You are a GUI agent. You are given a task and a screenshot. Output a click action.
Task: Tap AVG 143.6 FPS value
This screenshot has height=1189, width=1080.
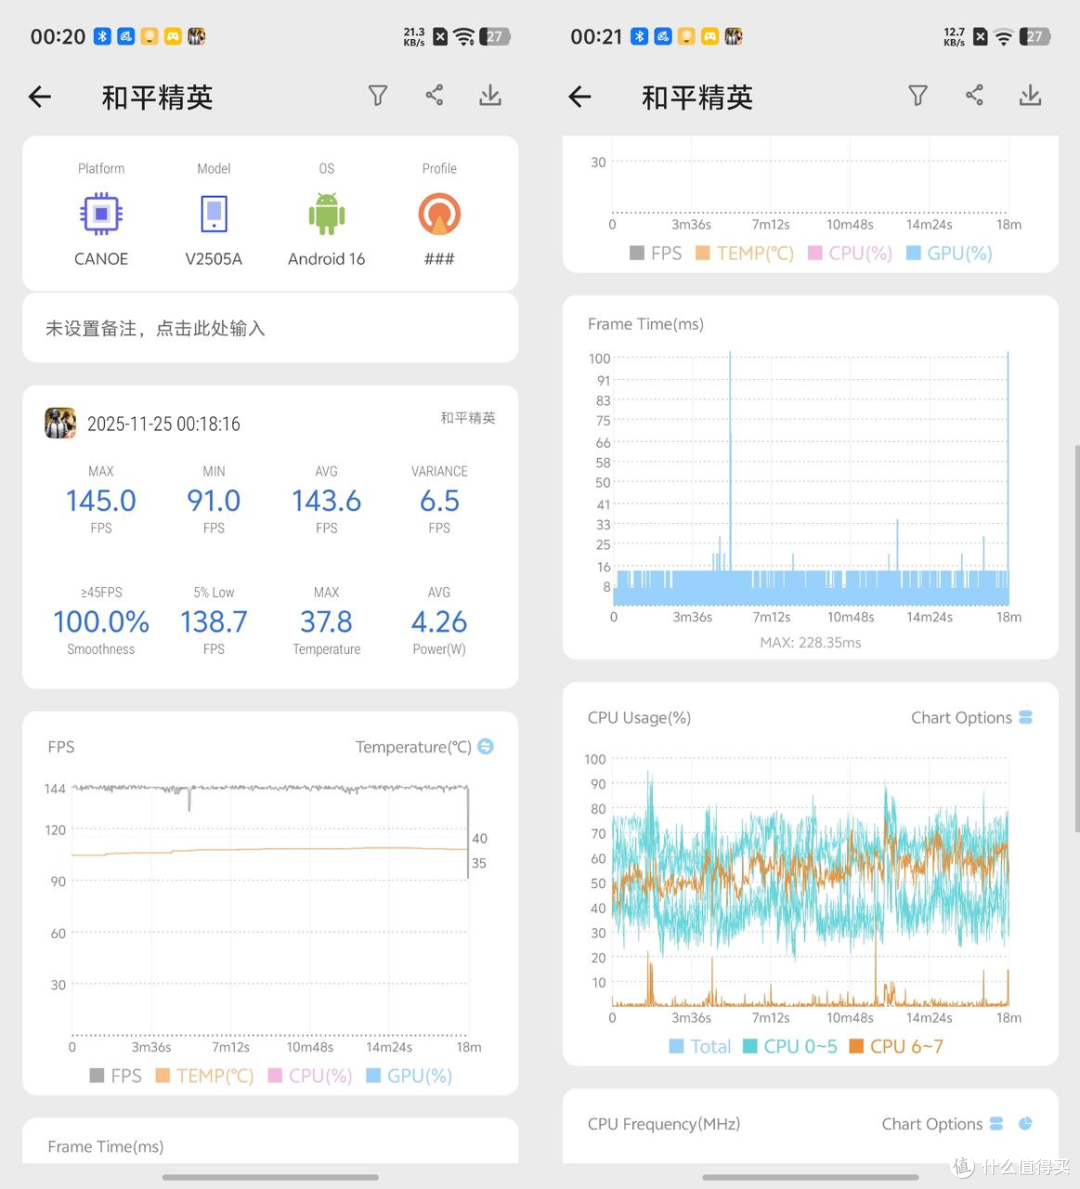327,500
